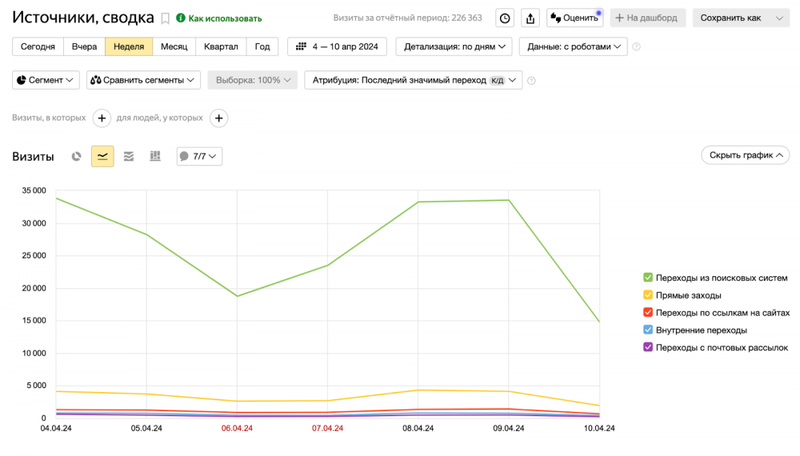Click the export share icon
This screenshot has width=800, height=456.
coord(530,18)
